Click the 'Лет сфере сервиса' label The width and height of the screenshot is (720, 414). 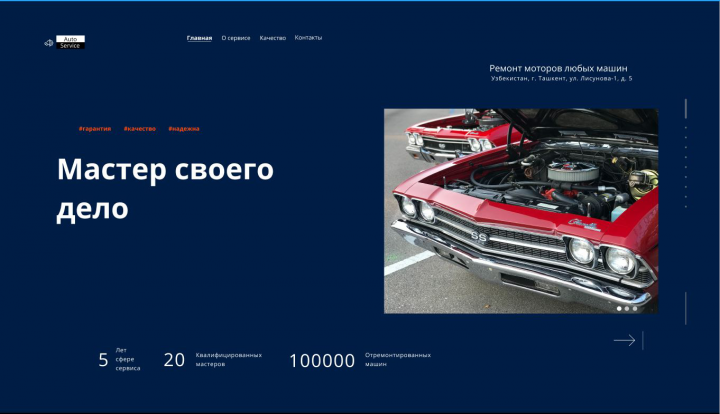(x=128, y=359)
